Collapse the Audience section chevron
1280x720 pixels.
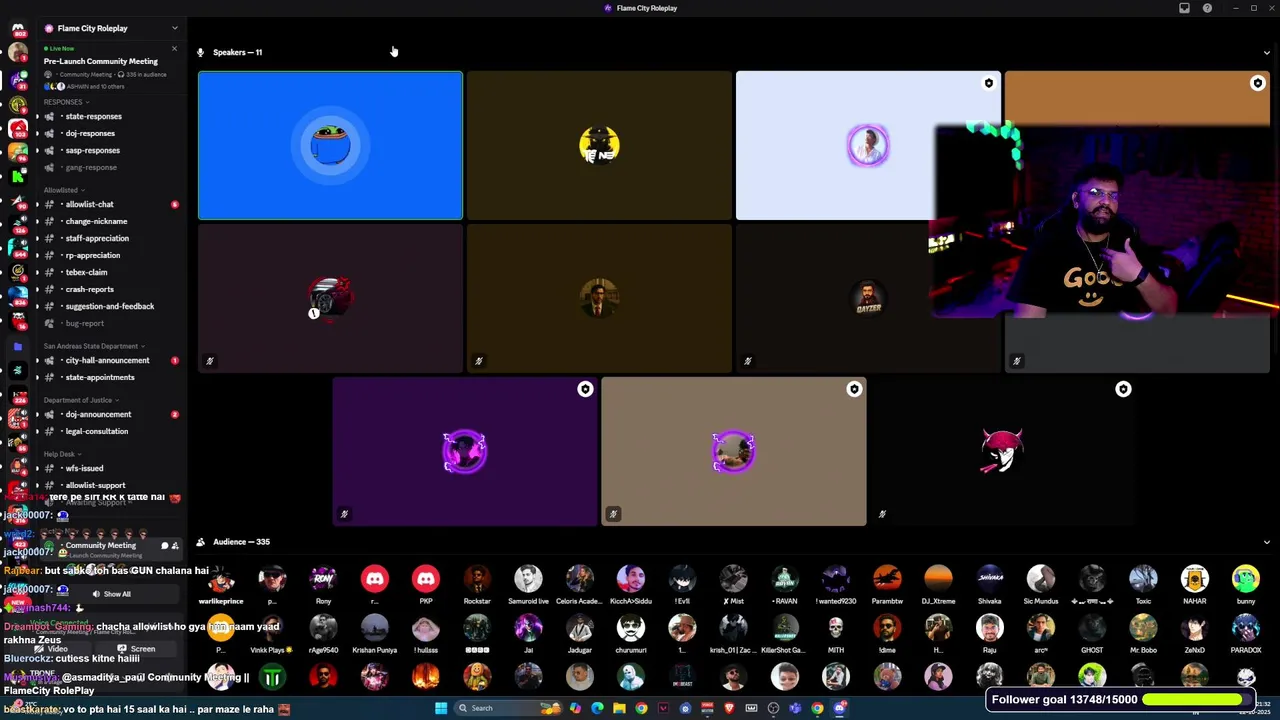pos(1266,542)
